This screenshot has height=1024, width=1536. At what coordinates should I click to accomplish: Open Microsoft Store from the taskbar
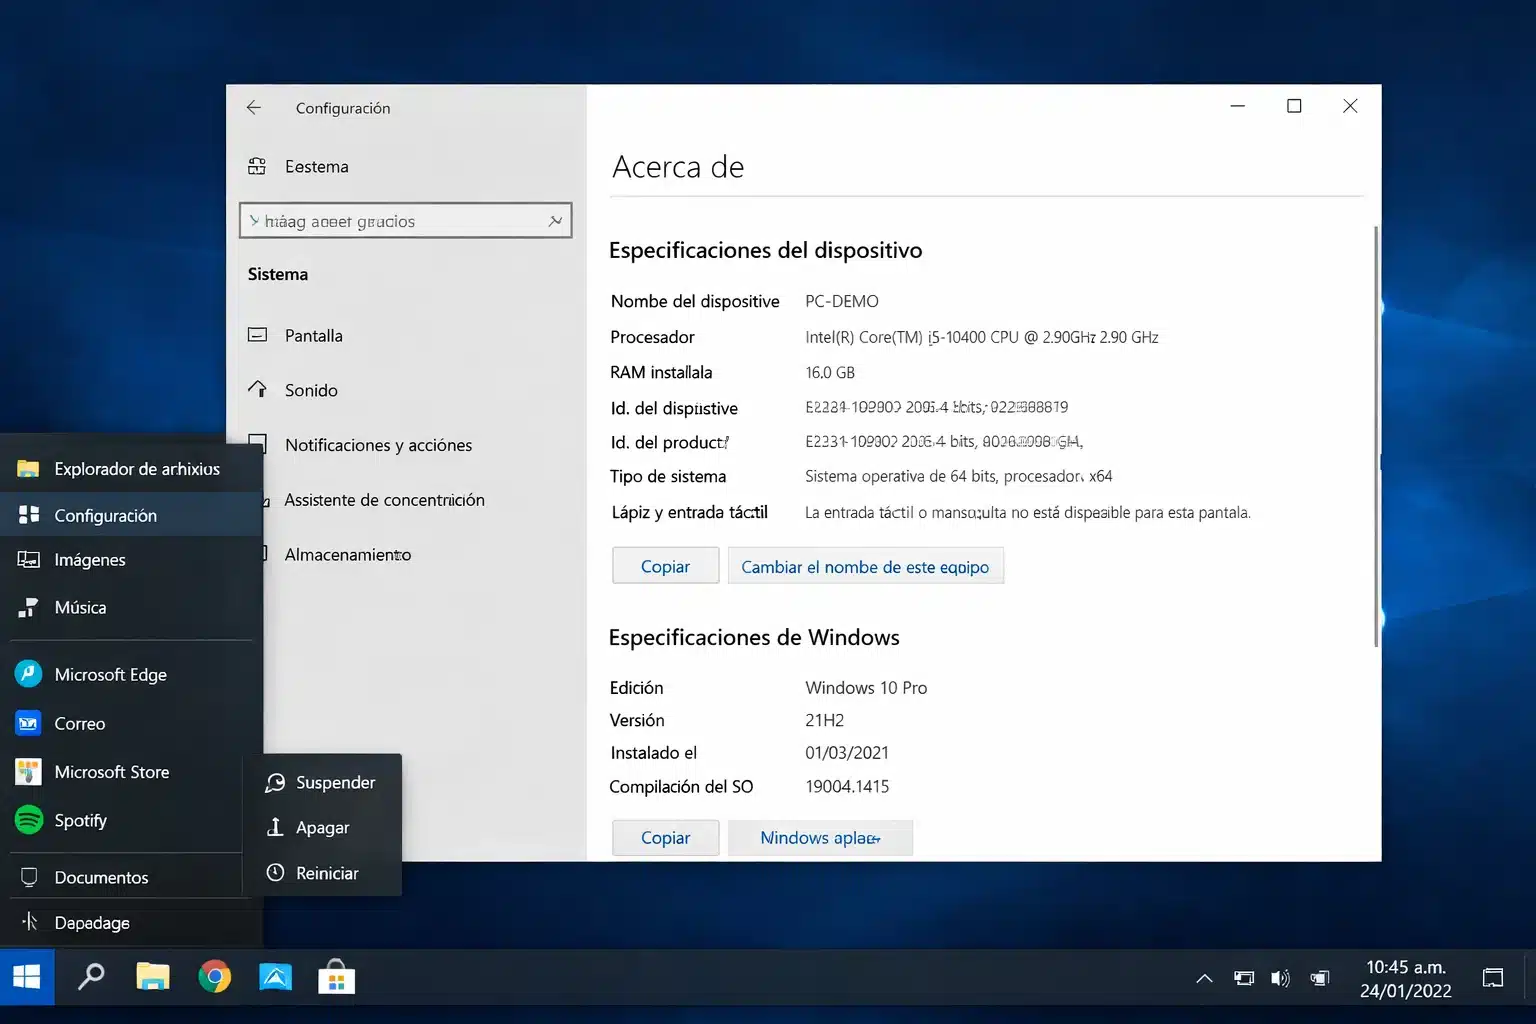pyautogui.click(x=337, y=977)
